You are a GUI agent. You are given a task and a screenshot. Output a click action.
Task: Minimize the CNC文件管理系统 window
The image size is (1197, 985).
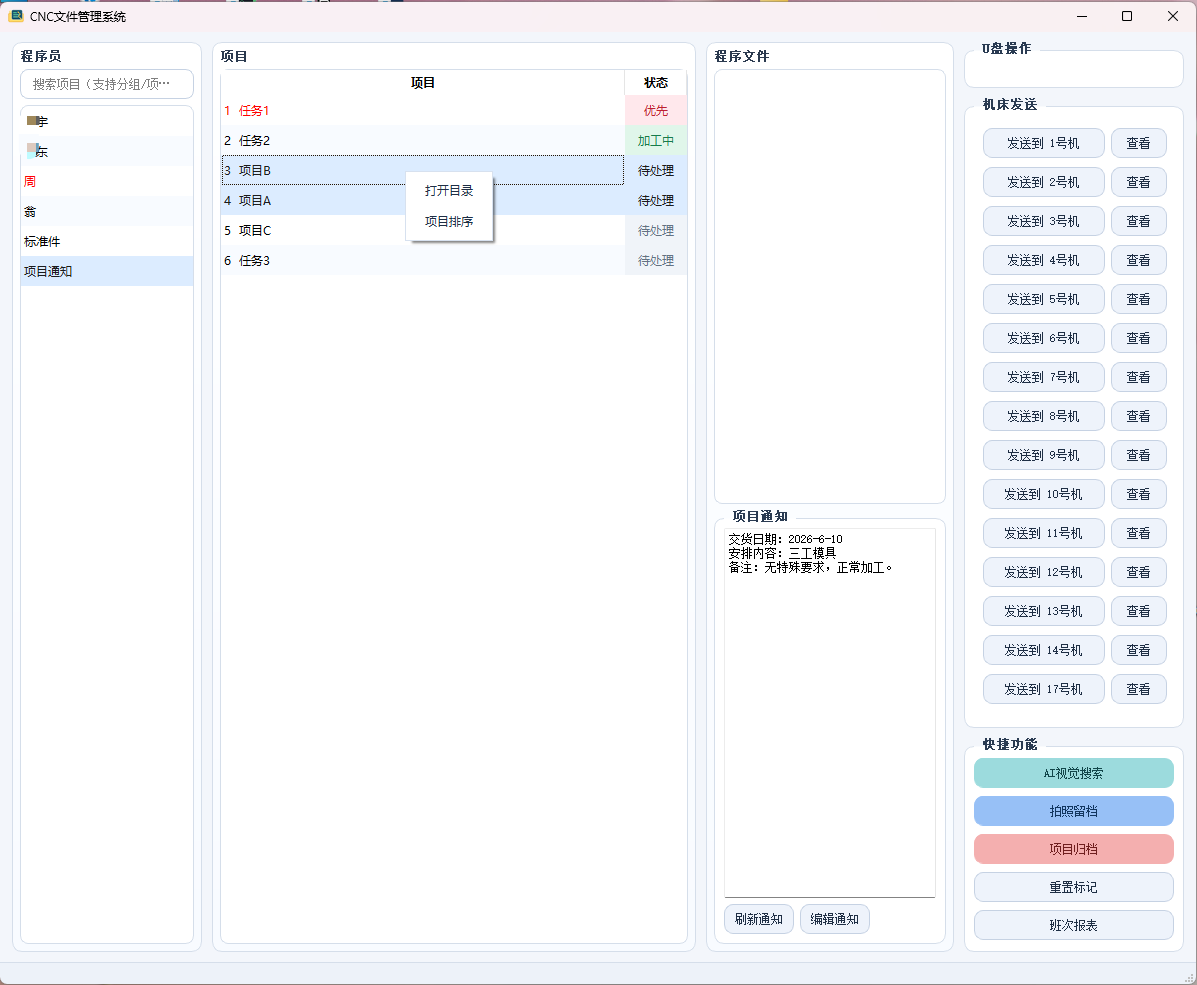pos(1082,16)
